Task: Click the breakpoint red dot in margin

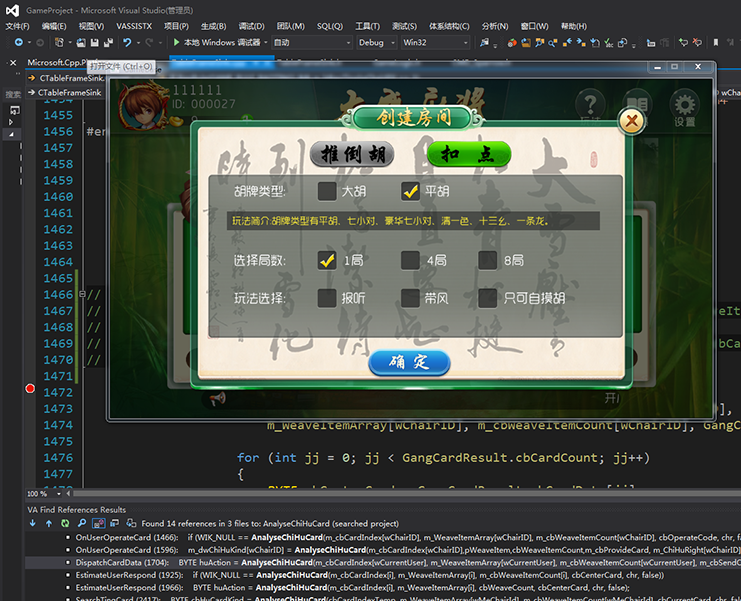Action: (30, 388)
